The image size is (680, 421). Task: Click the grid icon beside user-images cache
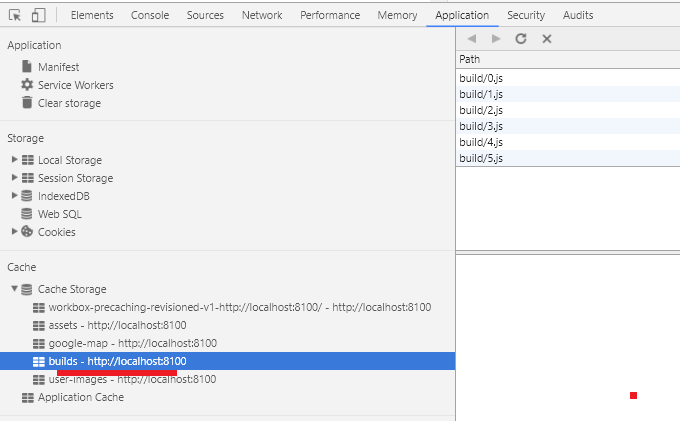[x=39, y=380]
